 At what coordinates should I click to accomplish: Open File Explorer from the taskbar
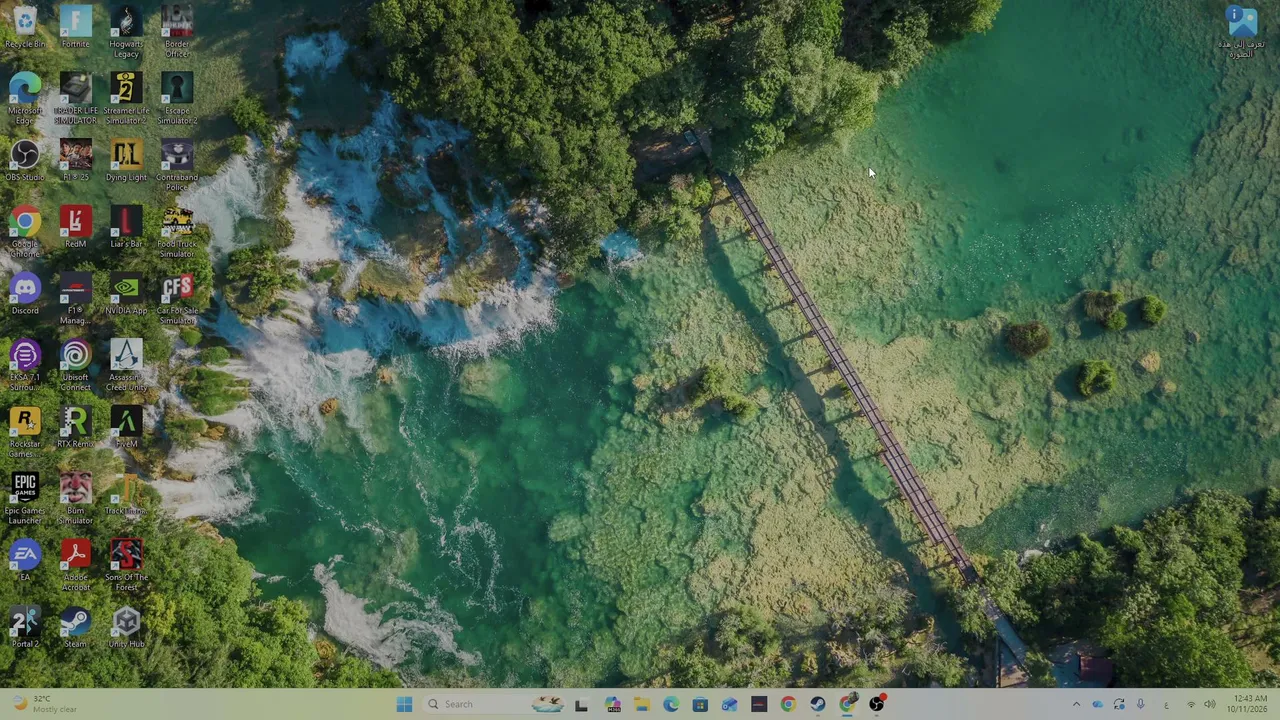[x=642, y=704]
